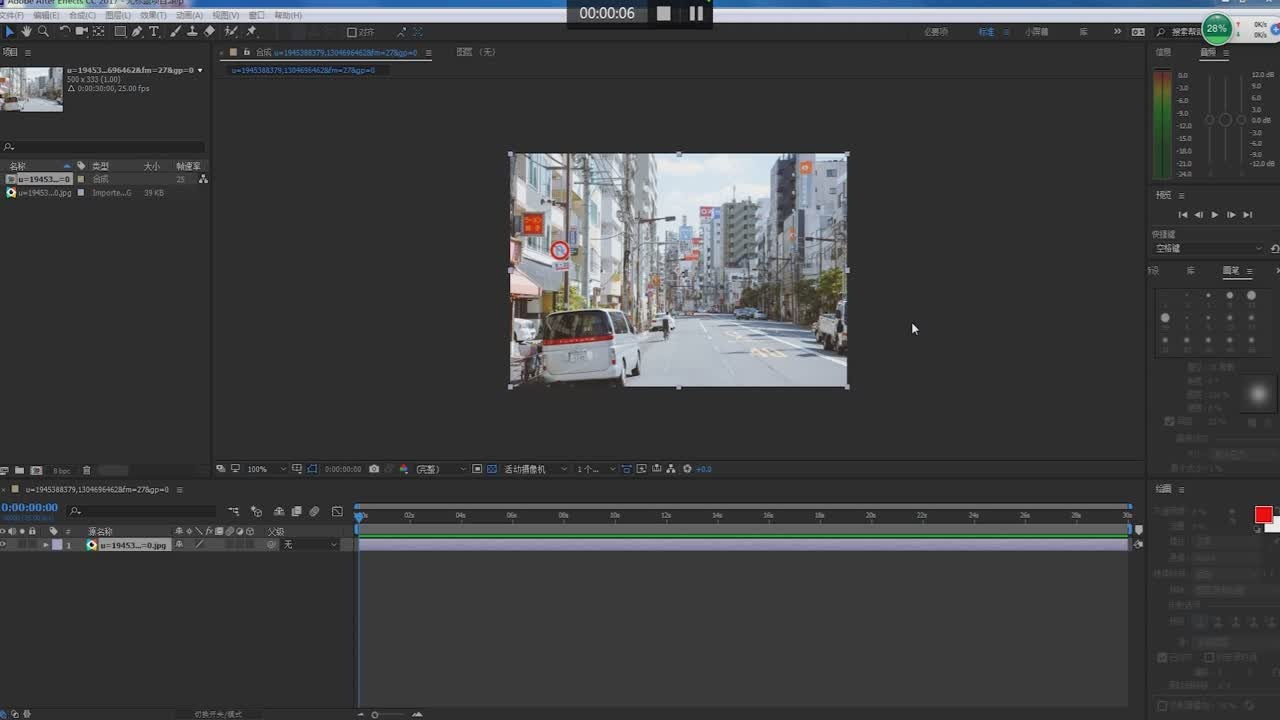Open the 效果(T) menu
This screenshot has height=720, width=1280.
pyautogui.click(x=153, y=16)
